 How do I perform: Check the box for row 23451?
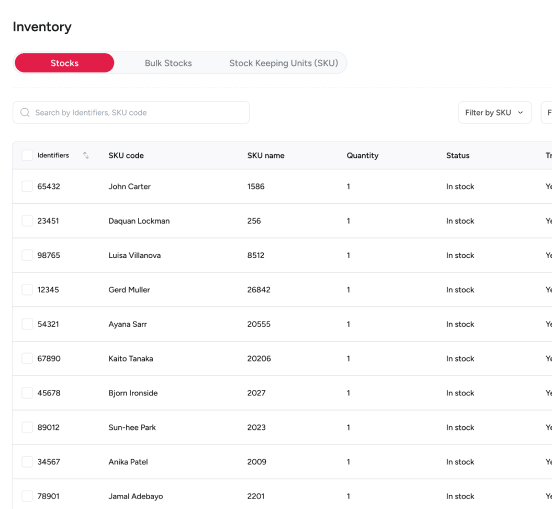[x=27, y=221]
